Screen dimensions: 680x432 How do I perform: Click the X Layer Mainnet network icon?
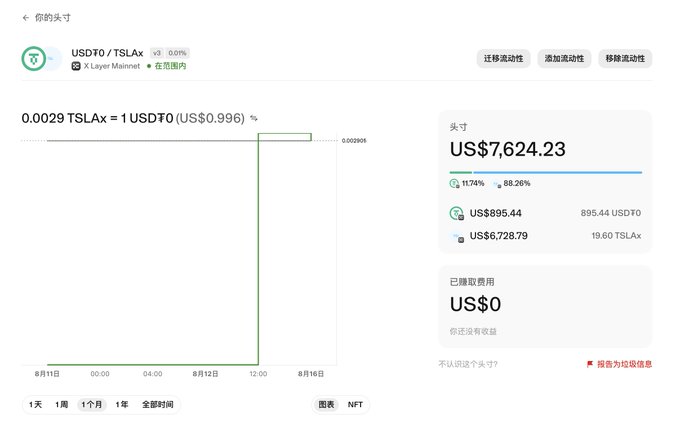(76, 66)
